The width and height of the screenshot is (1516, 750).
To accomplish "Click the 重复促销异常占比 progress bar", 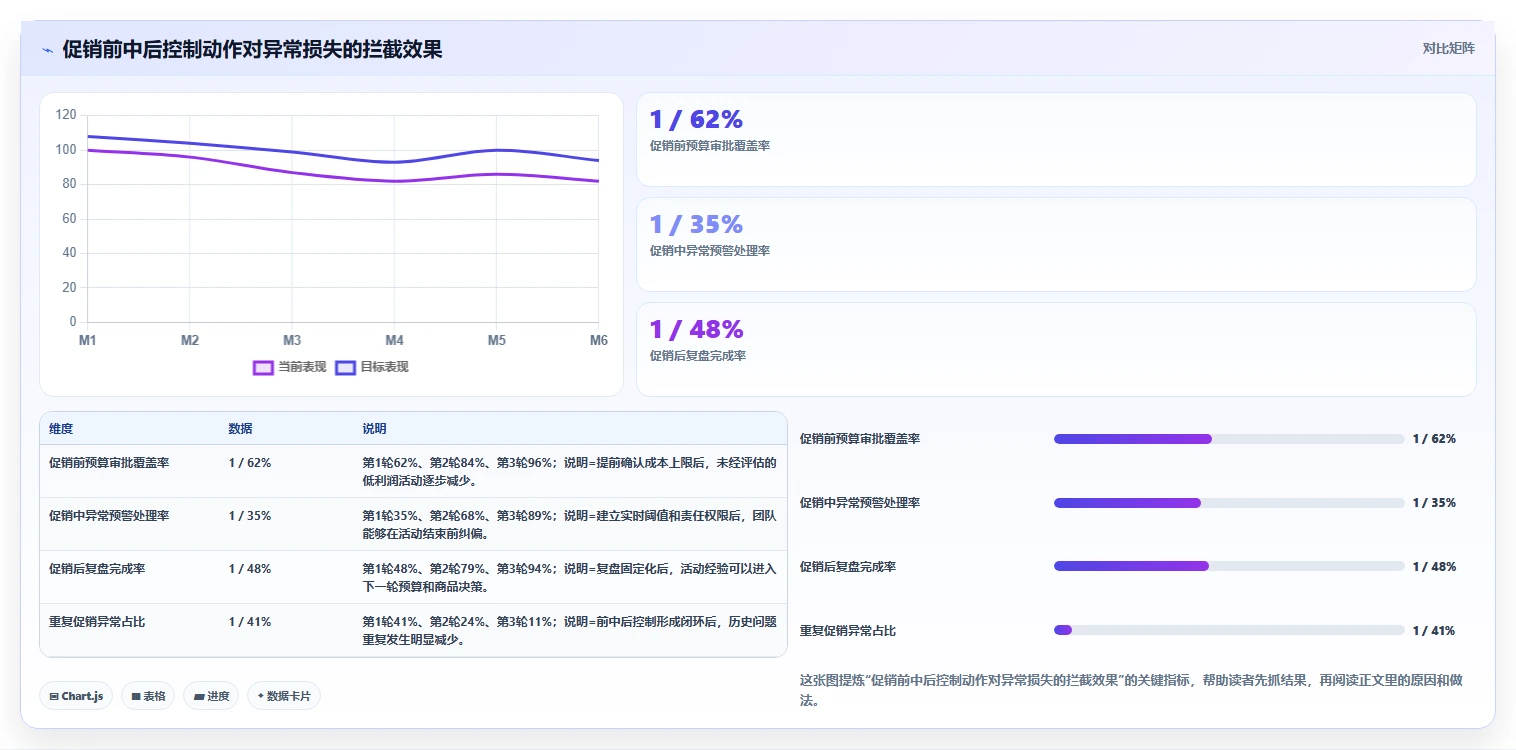I will coord(1229,630).
